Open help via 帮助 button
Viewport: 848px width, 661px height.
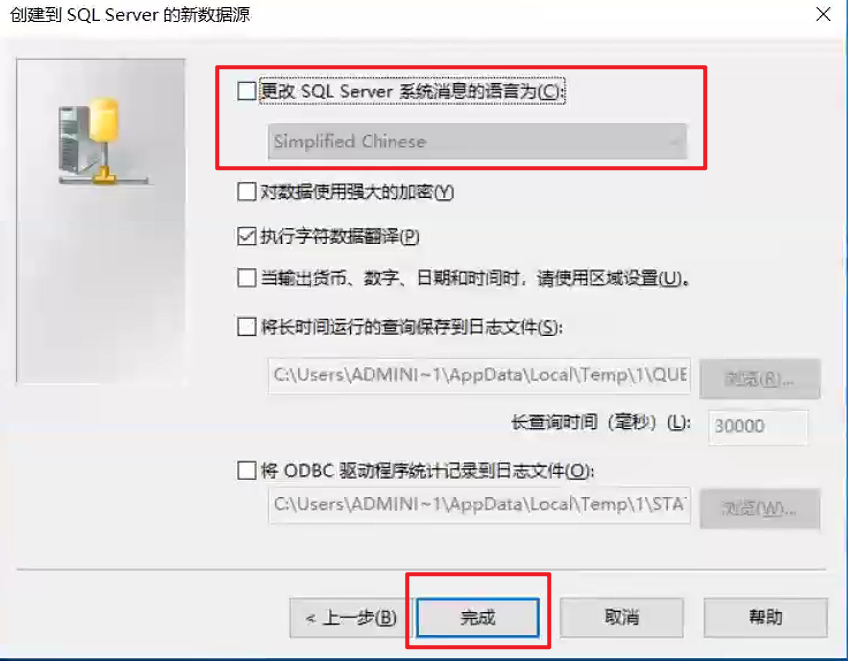point(766,617)
